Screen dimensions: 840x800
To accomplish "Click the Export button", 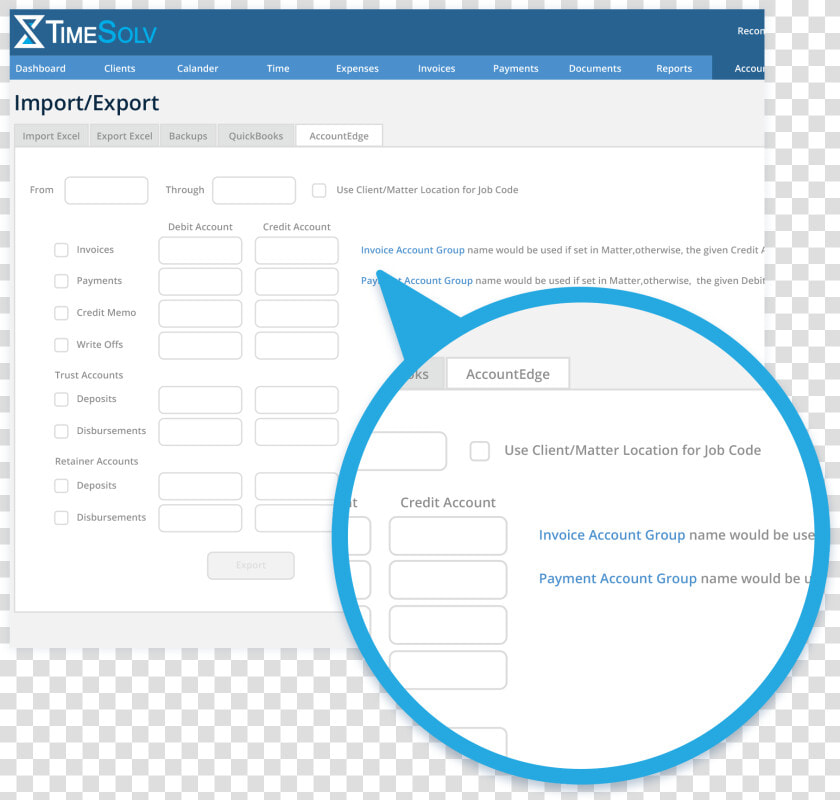I will click(x=251, y=565).
